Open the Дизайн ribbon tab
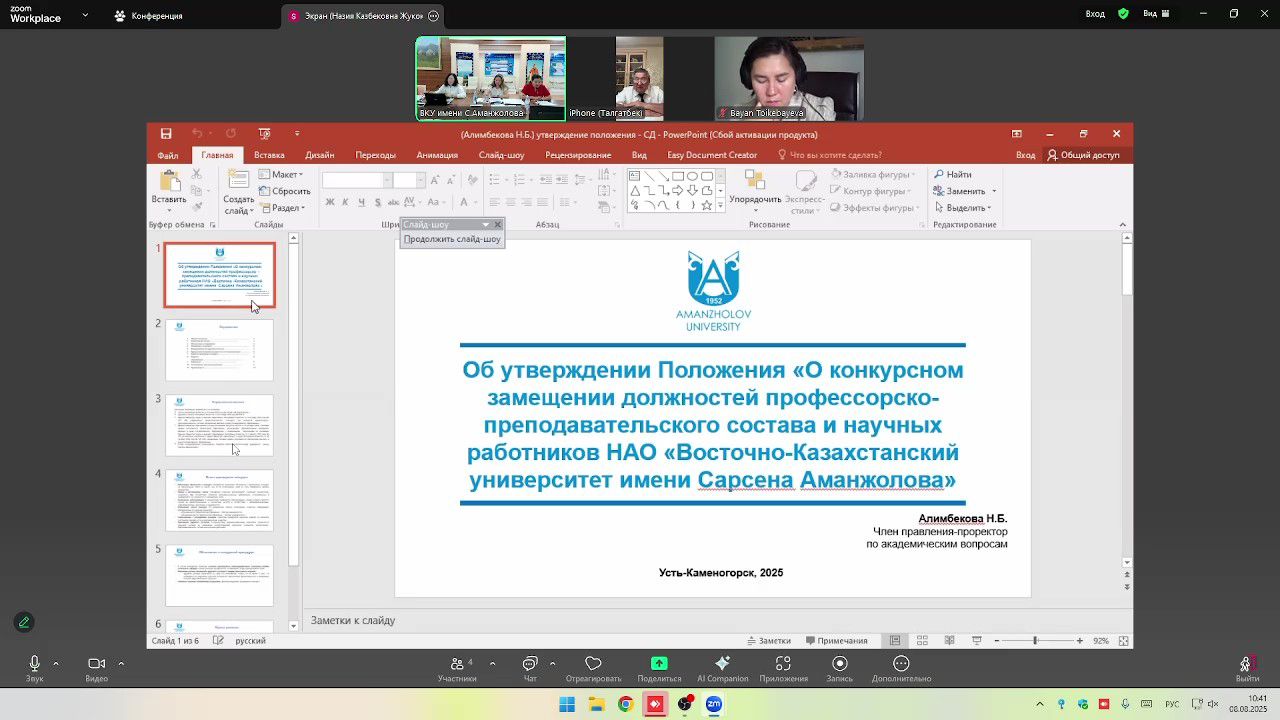Screen dimensions: 1280x720 (x=319, y=155)
